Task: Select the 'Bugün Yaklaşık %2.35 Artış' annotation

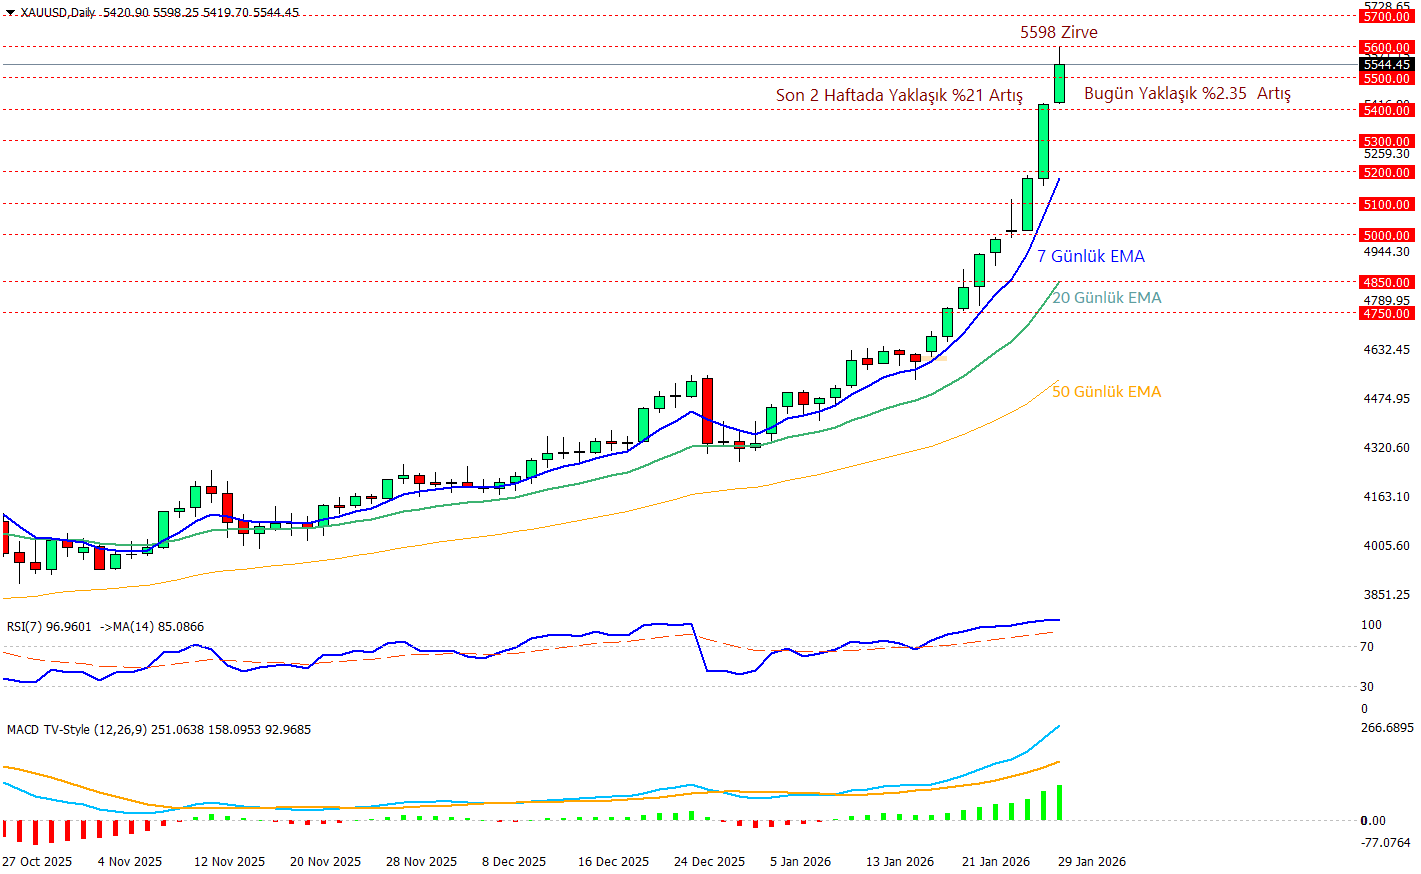Action: [x=1187, y=94]
